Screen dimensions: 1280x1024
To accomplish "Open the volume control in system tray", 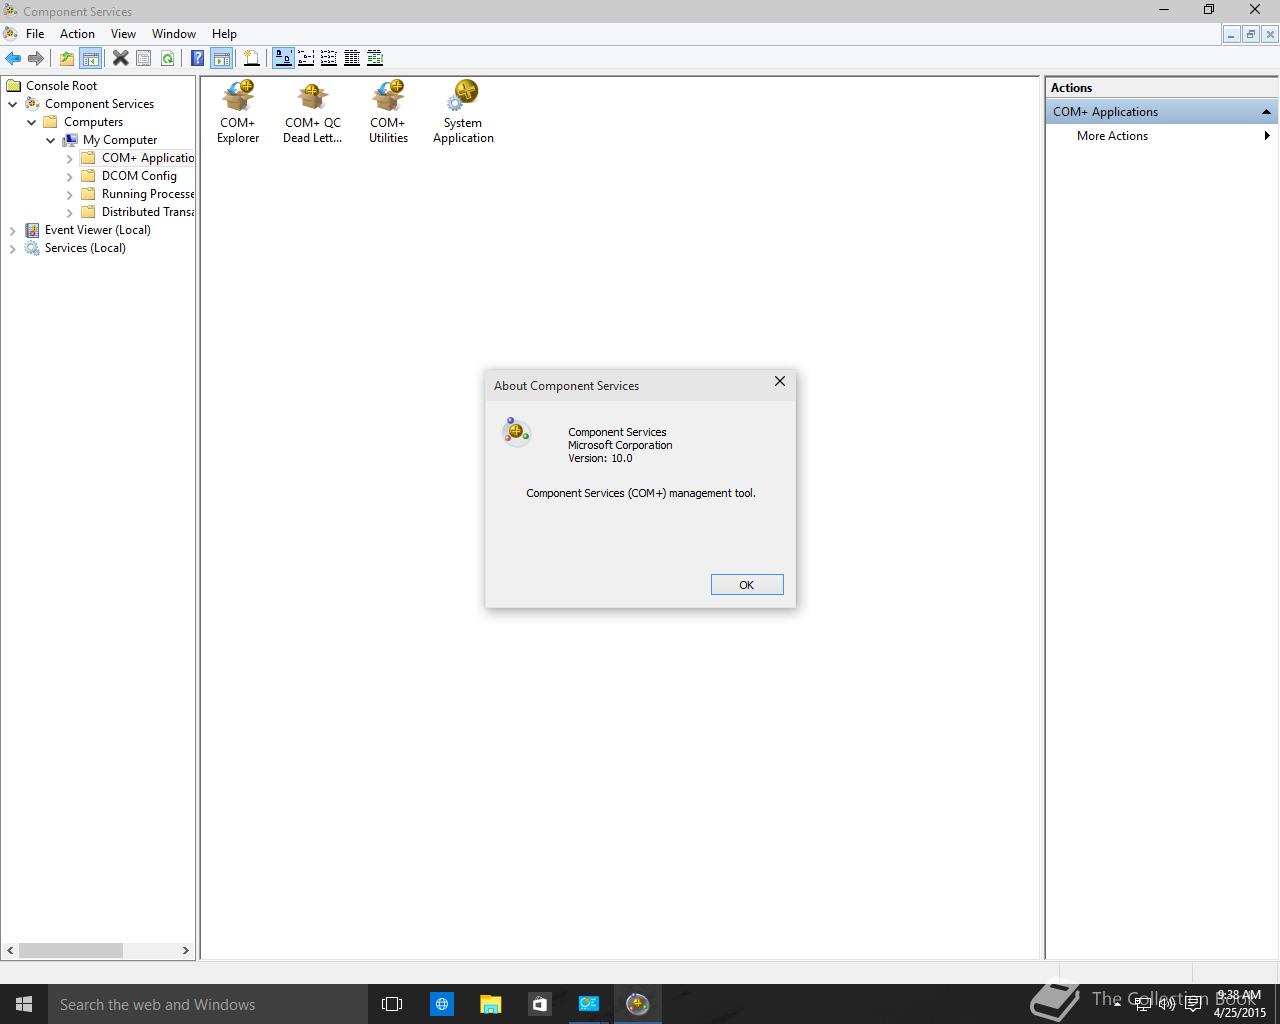I will (1166, 1004).
